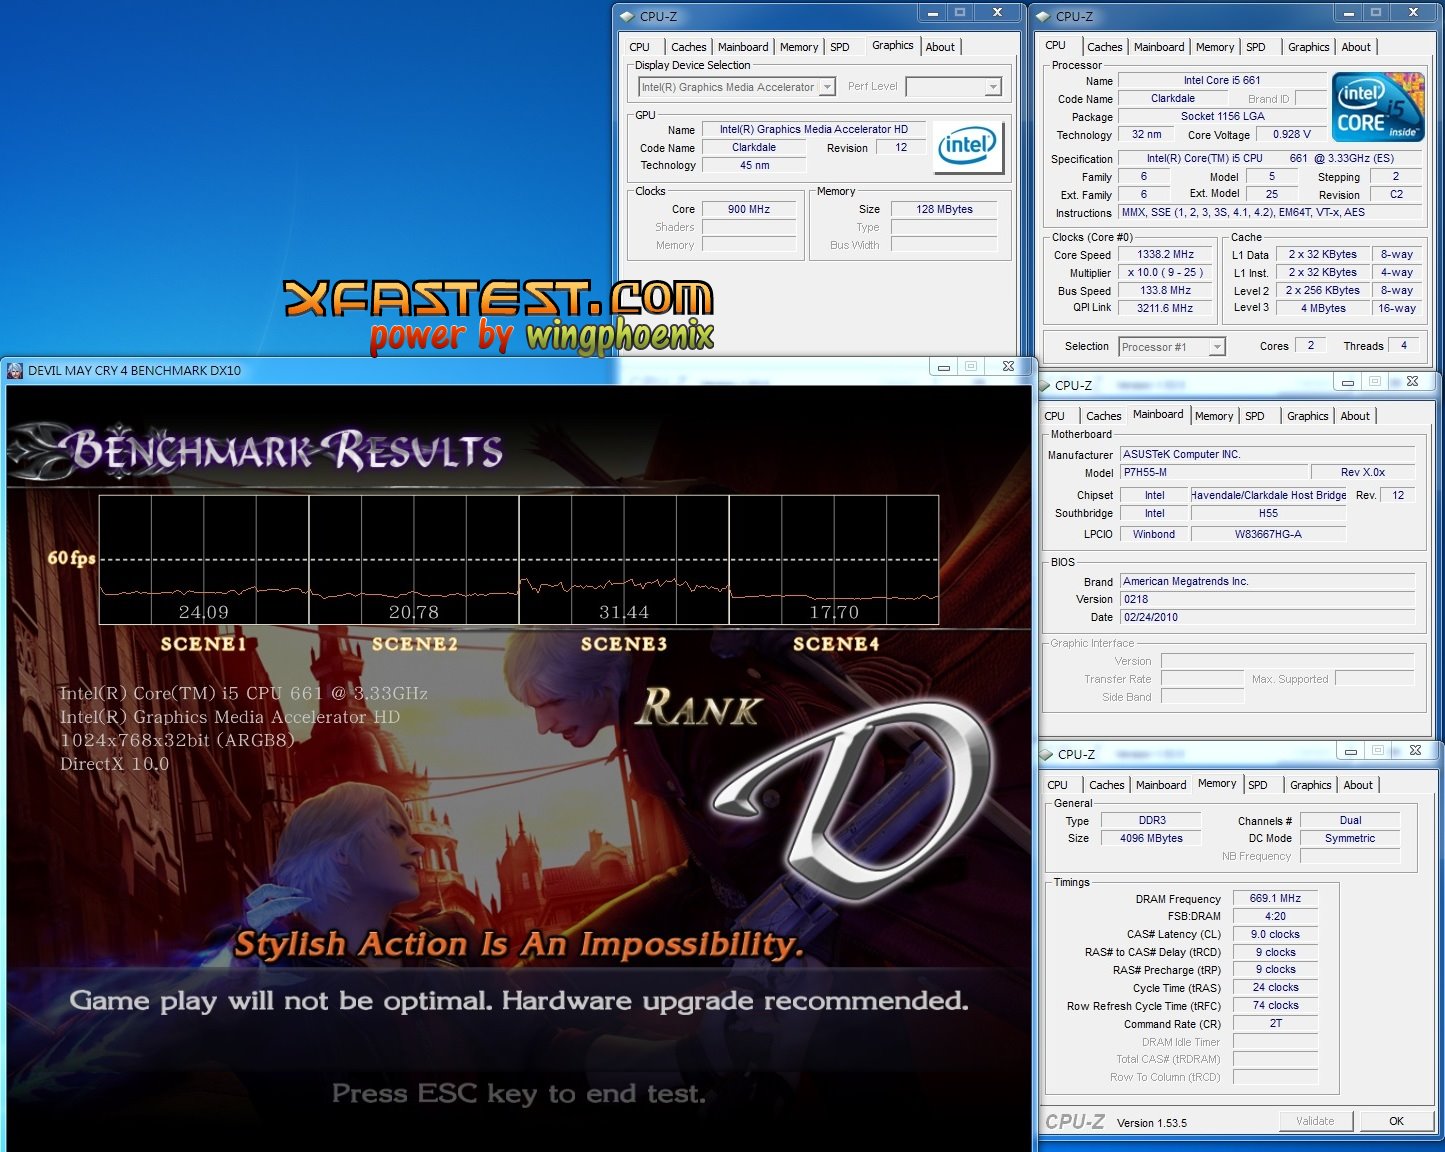Click memory Type value DDR3
Image resolution: width=1445 pixels, height=1152 pixels.
pyautogui.click(x=1152, y=821)
